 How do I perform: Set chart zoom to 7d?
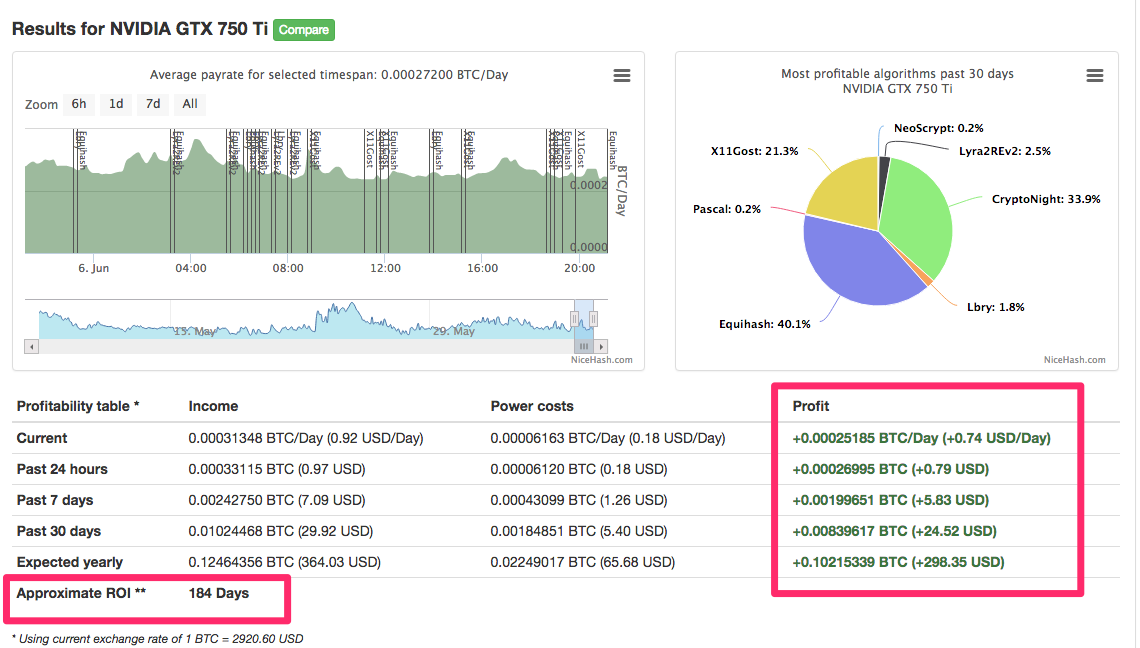pos(152,104)
